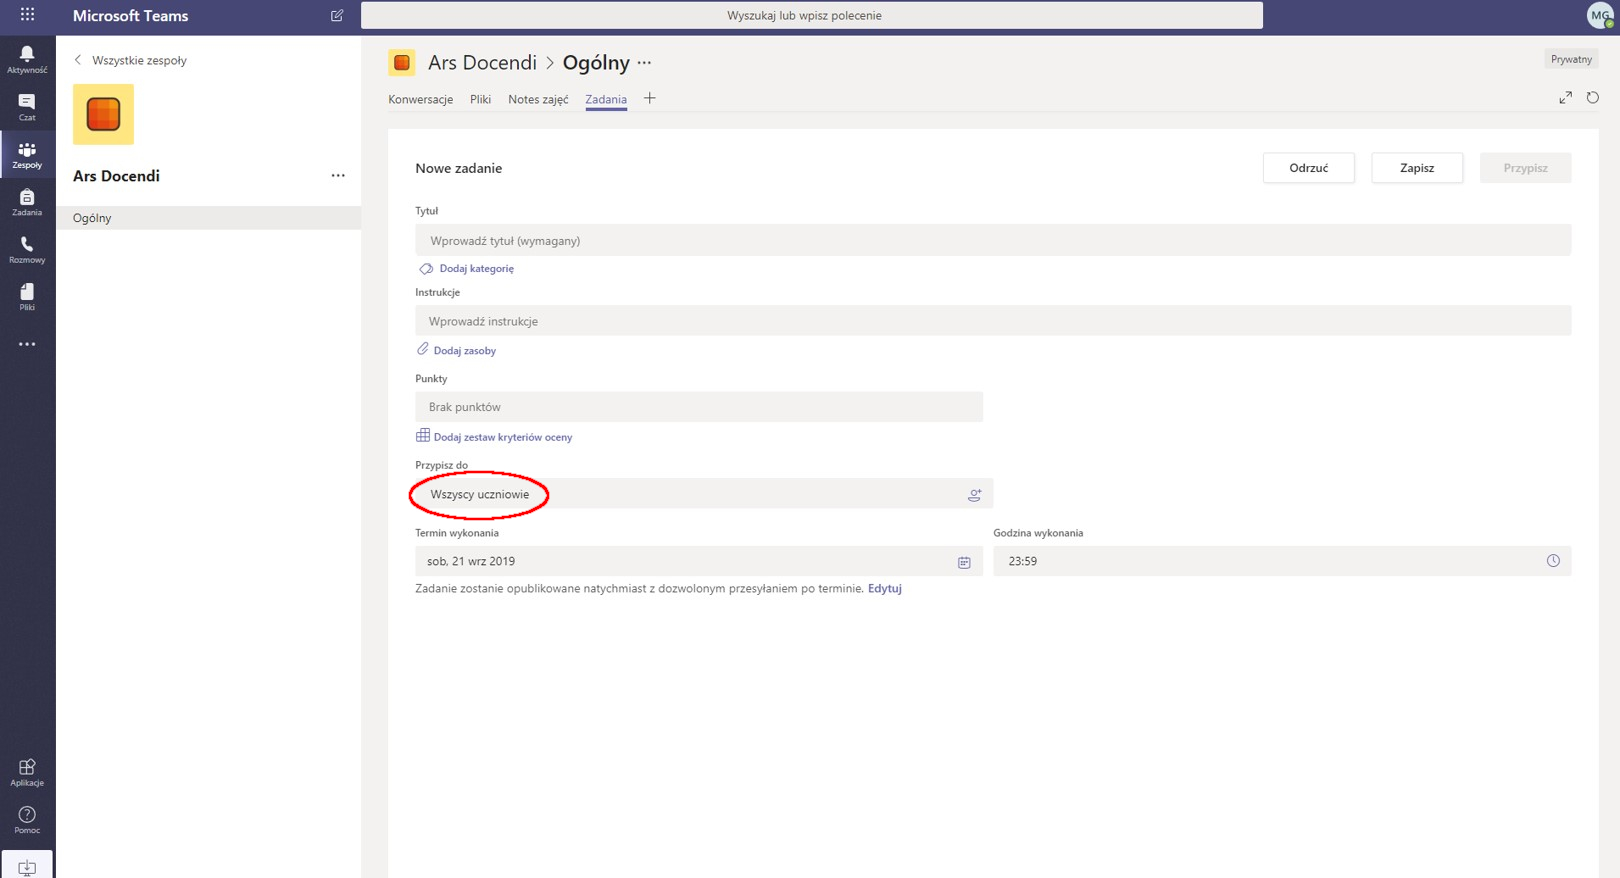1620x878 pixels.
Task: Click the Nowe zadanie heading
Action: pos(459,168)
